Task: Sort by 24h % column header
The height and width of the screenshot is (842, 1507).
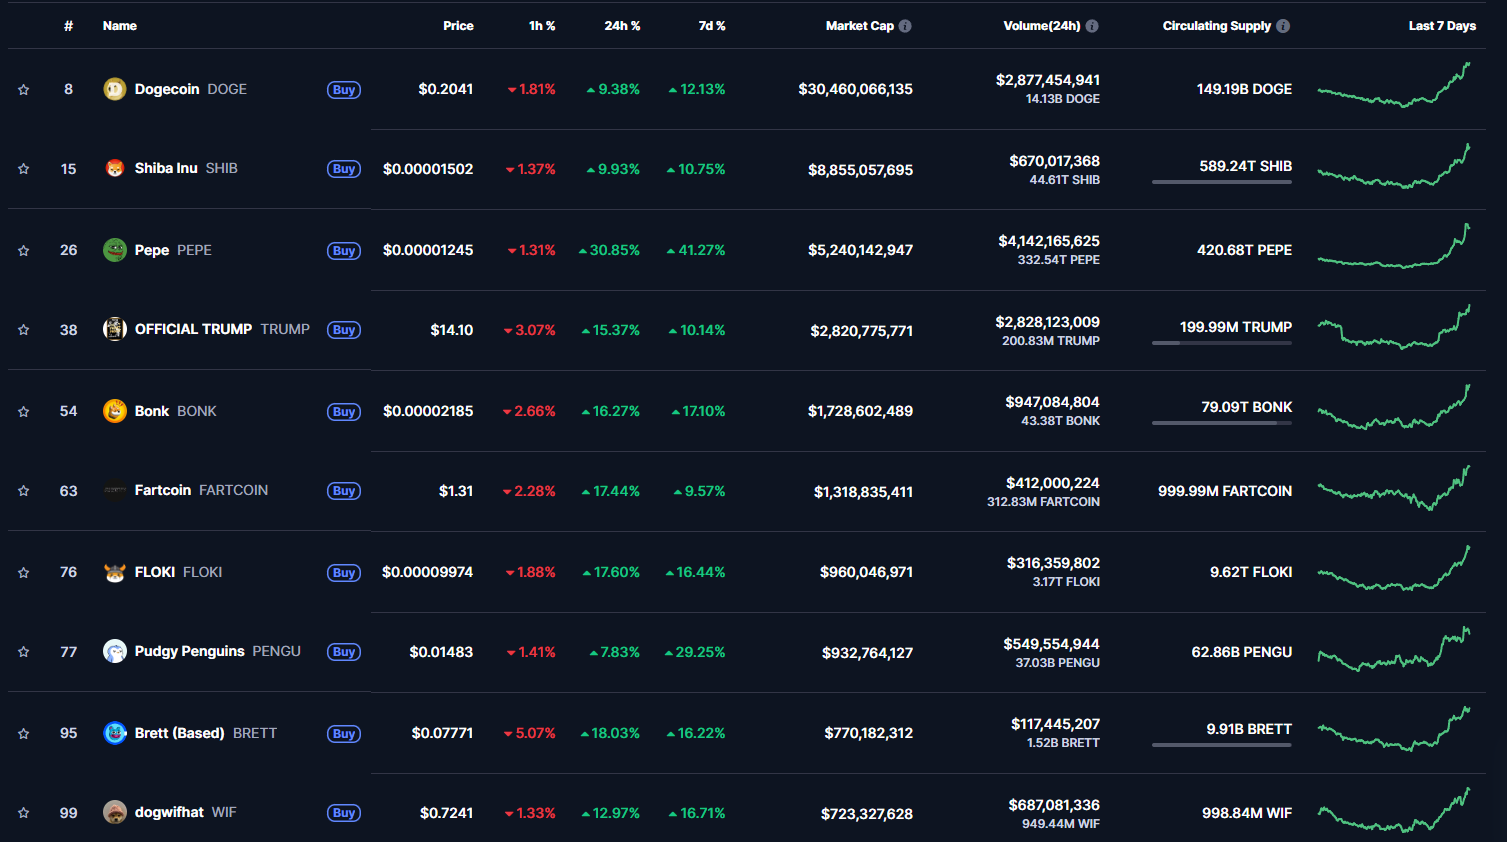Action: pyautogui.click(x=622, y=26)
